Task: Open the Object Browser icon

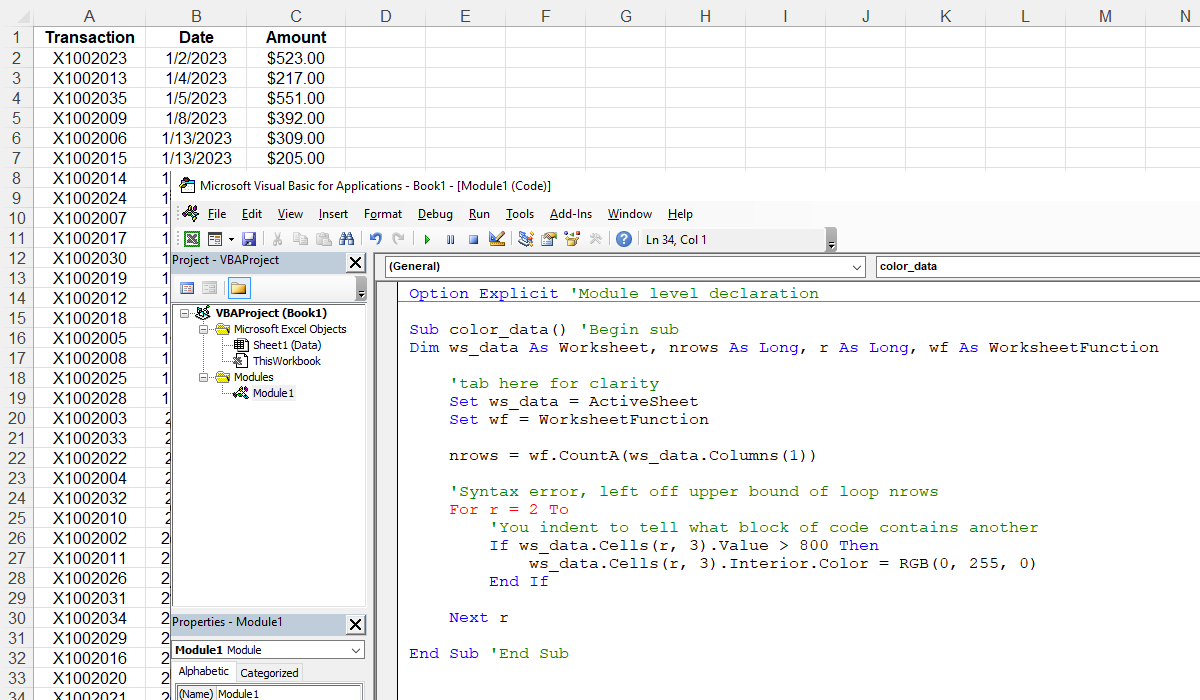Action: tap(573, 239)
